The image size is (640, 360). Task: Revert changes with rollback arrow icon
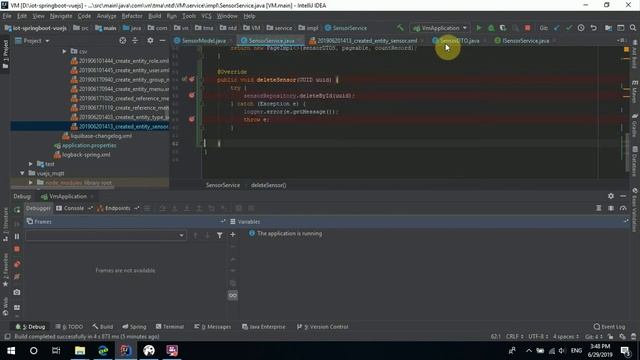pyautogui.click(x=593, y=28)
